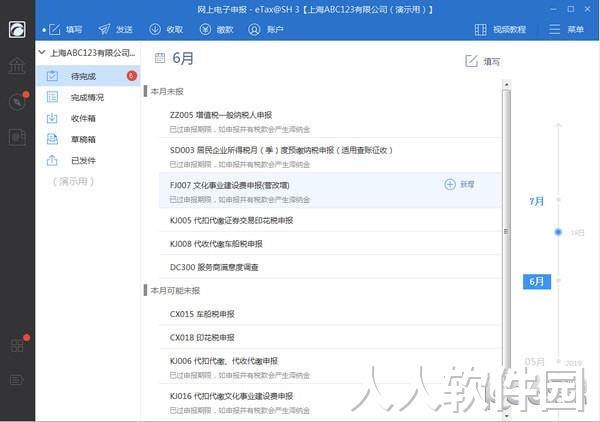
Task: Collapse the 上海ABC123有限公司 tree node
Action: click(x=42, y=52)
